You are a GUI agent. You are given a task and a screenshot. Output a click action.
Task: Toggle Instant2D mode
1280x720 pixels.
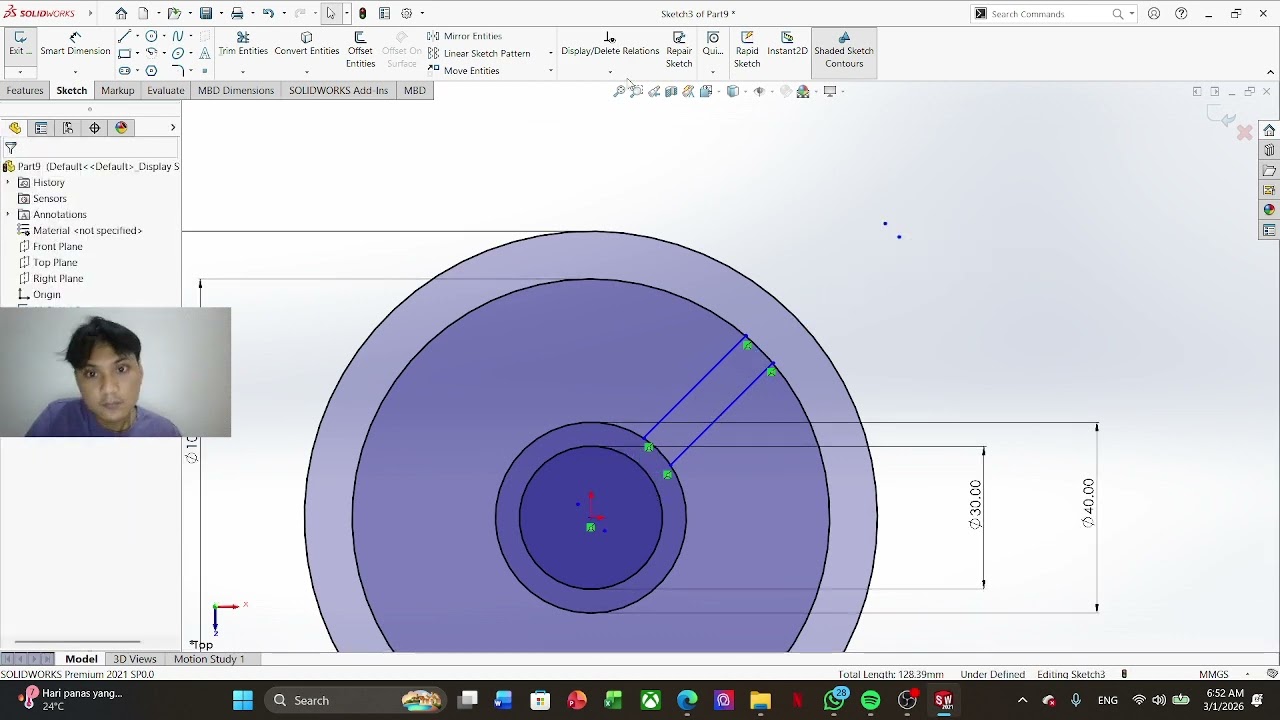[x=787, y=44]
